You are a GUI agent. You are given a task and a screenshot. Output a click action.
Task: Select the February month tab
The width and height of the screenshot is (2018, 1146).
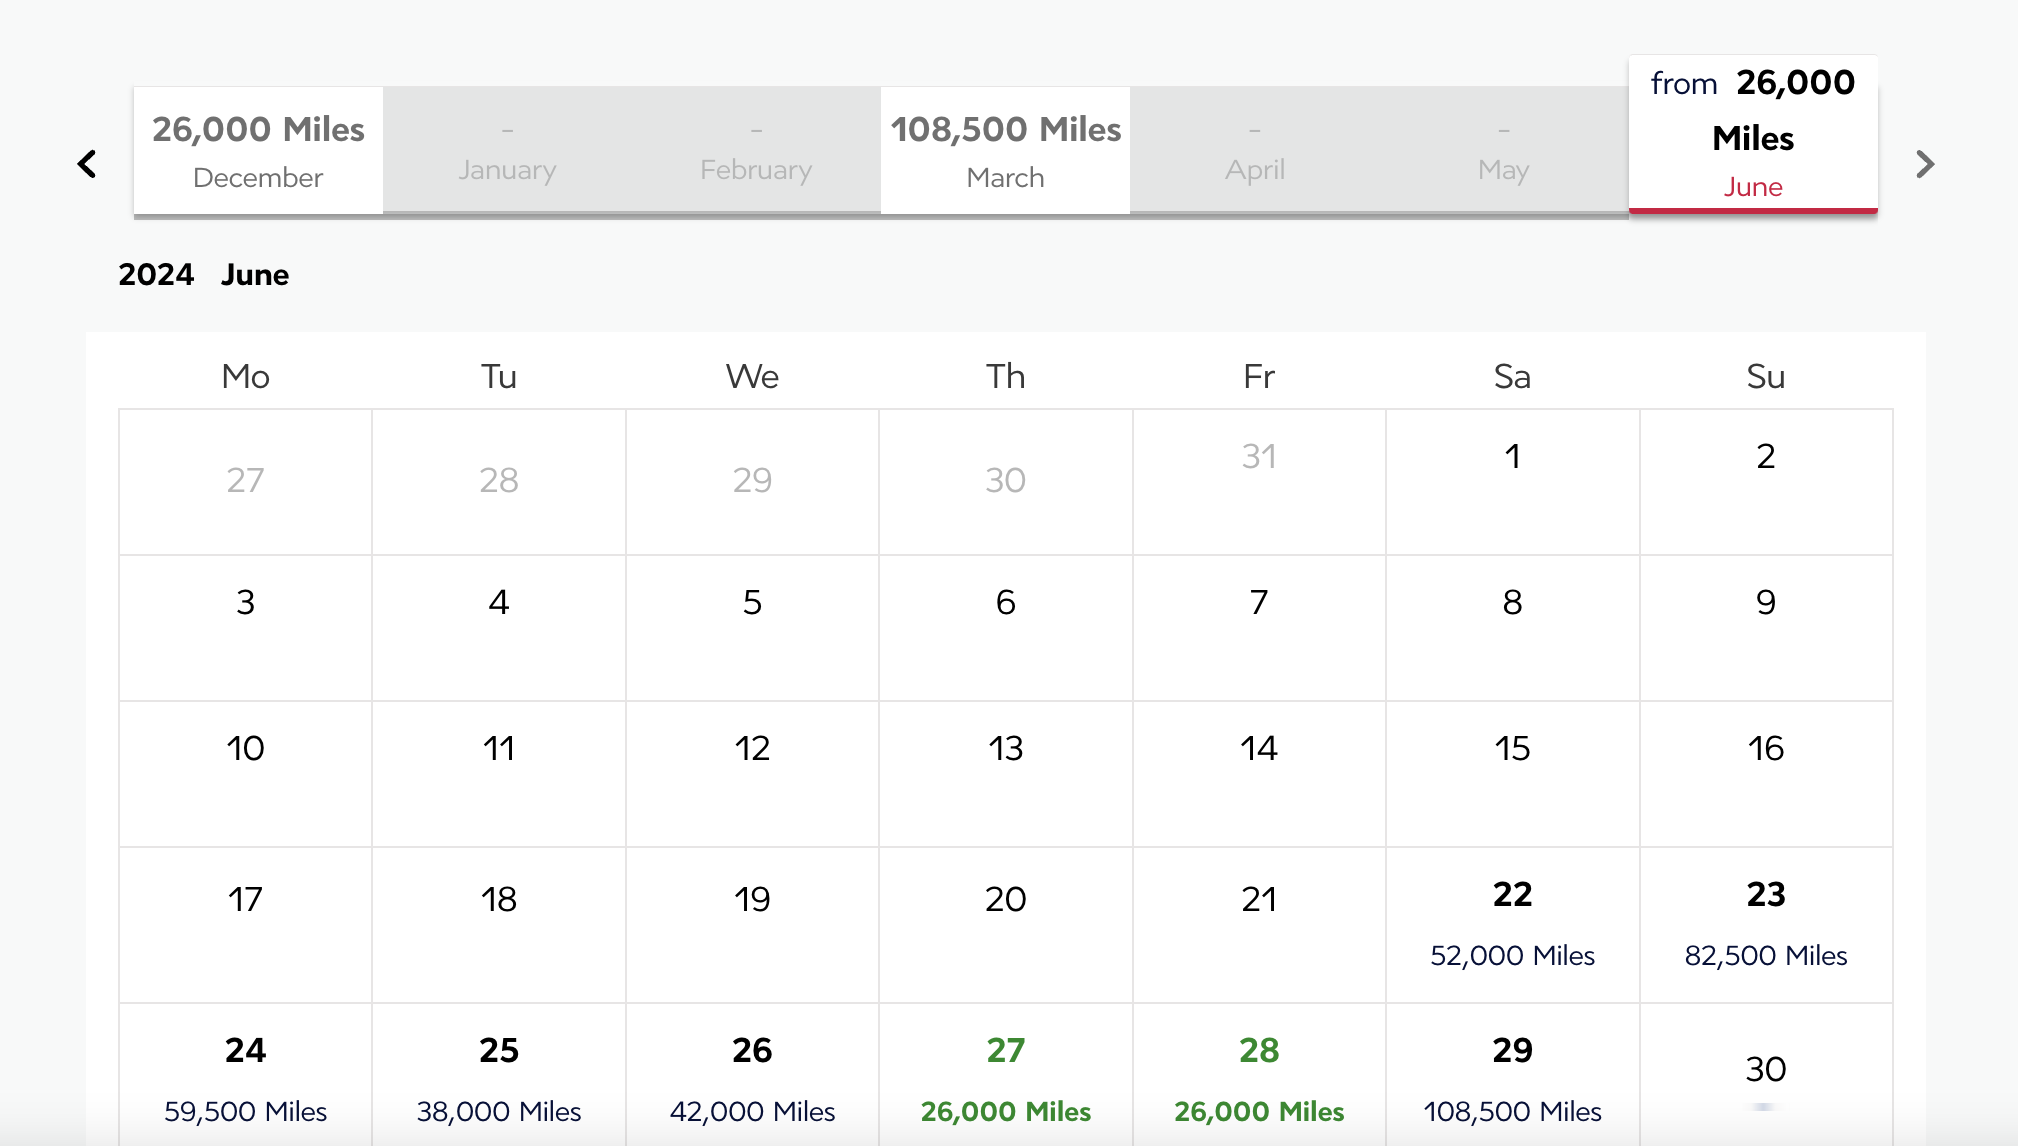click(x=756, y=150)
